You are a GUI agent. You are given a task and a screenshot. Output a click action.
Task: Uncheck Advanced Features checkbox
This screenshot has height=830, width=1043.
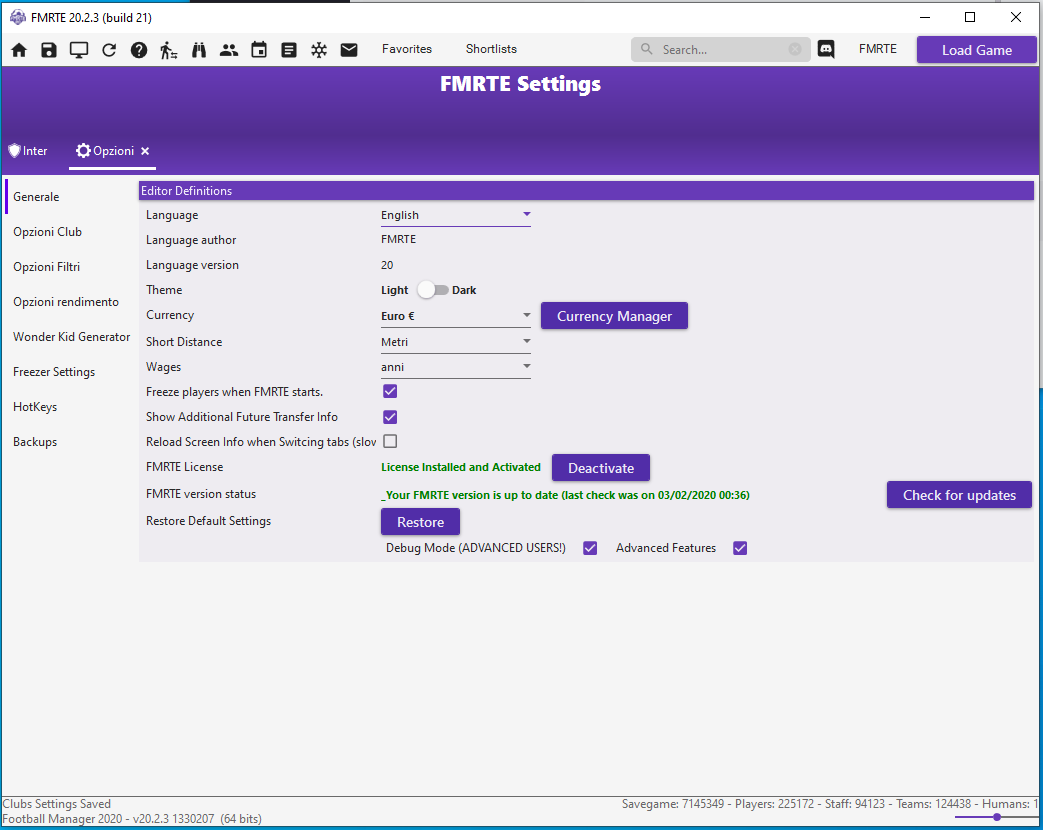740,548
